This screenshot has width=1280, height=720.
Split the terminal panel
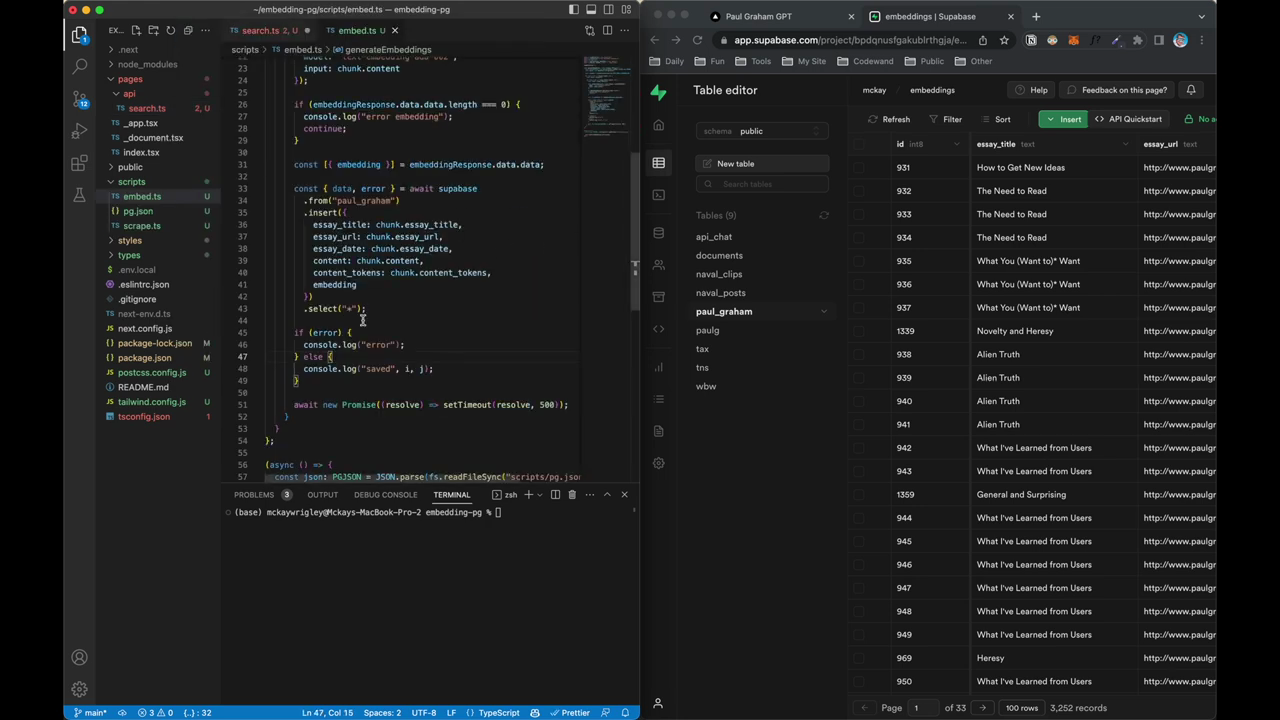pyautogui.click(x=555, y=494)
